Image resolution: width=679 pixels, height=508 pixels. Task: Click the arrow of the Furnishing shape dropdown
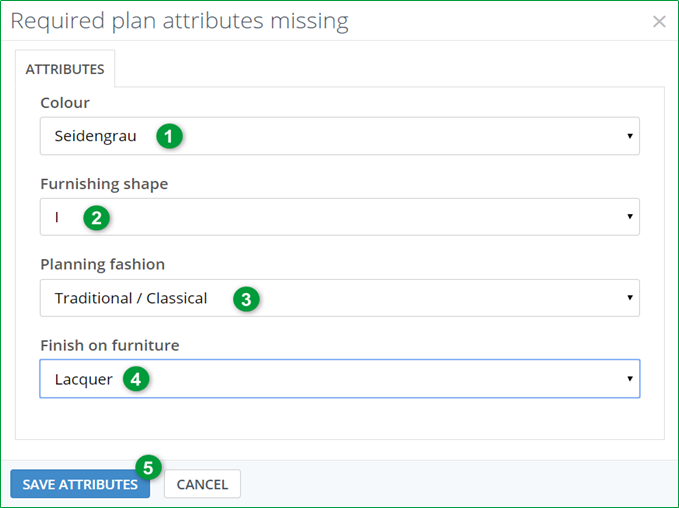click(x=629, y=217)
